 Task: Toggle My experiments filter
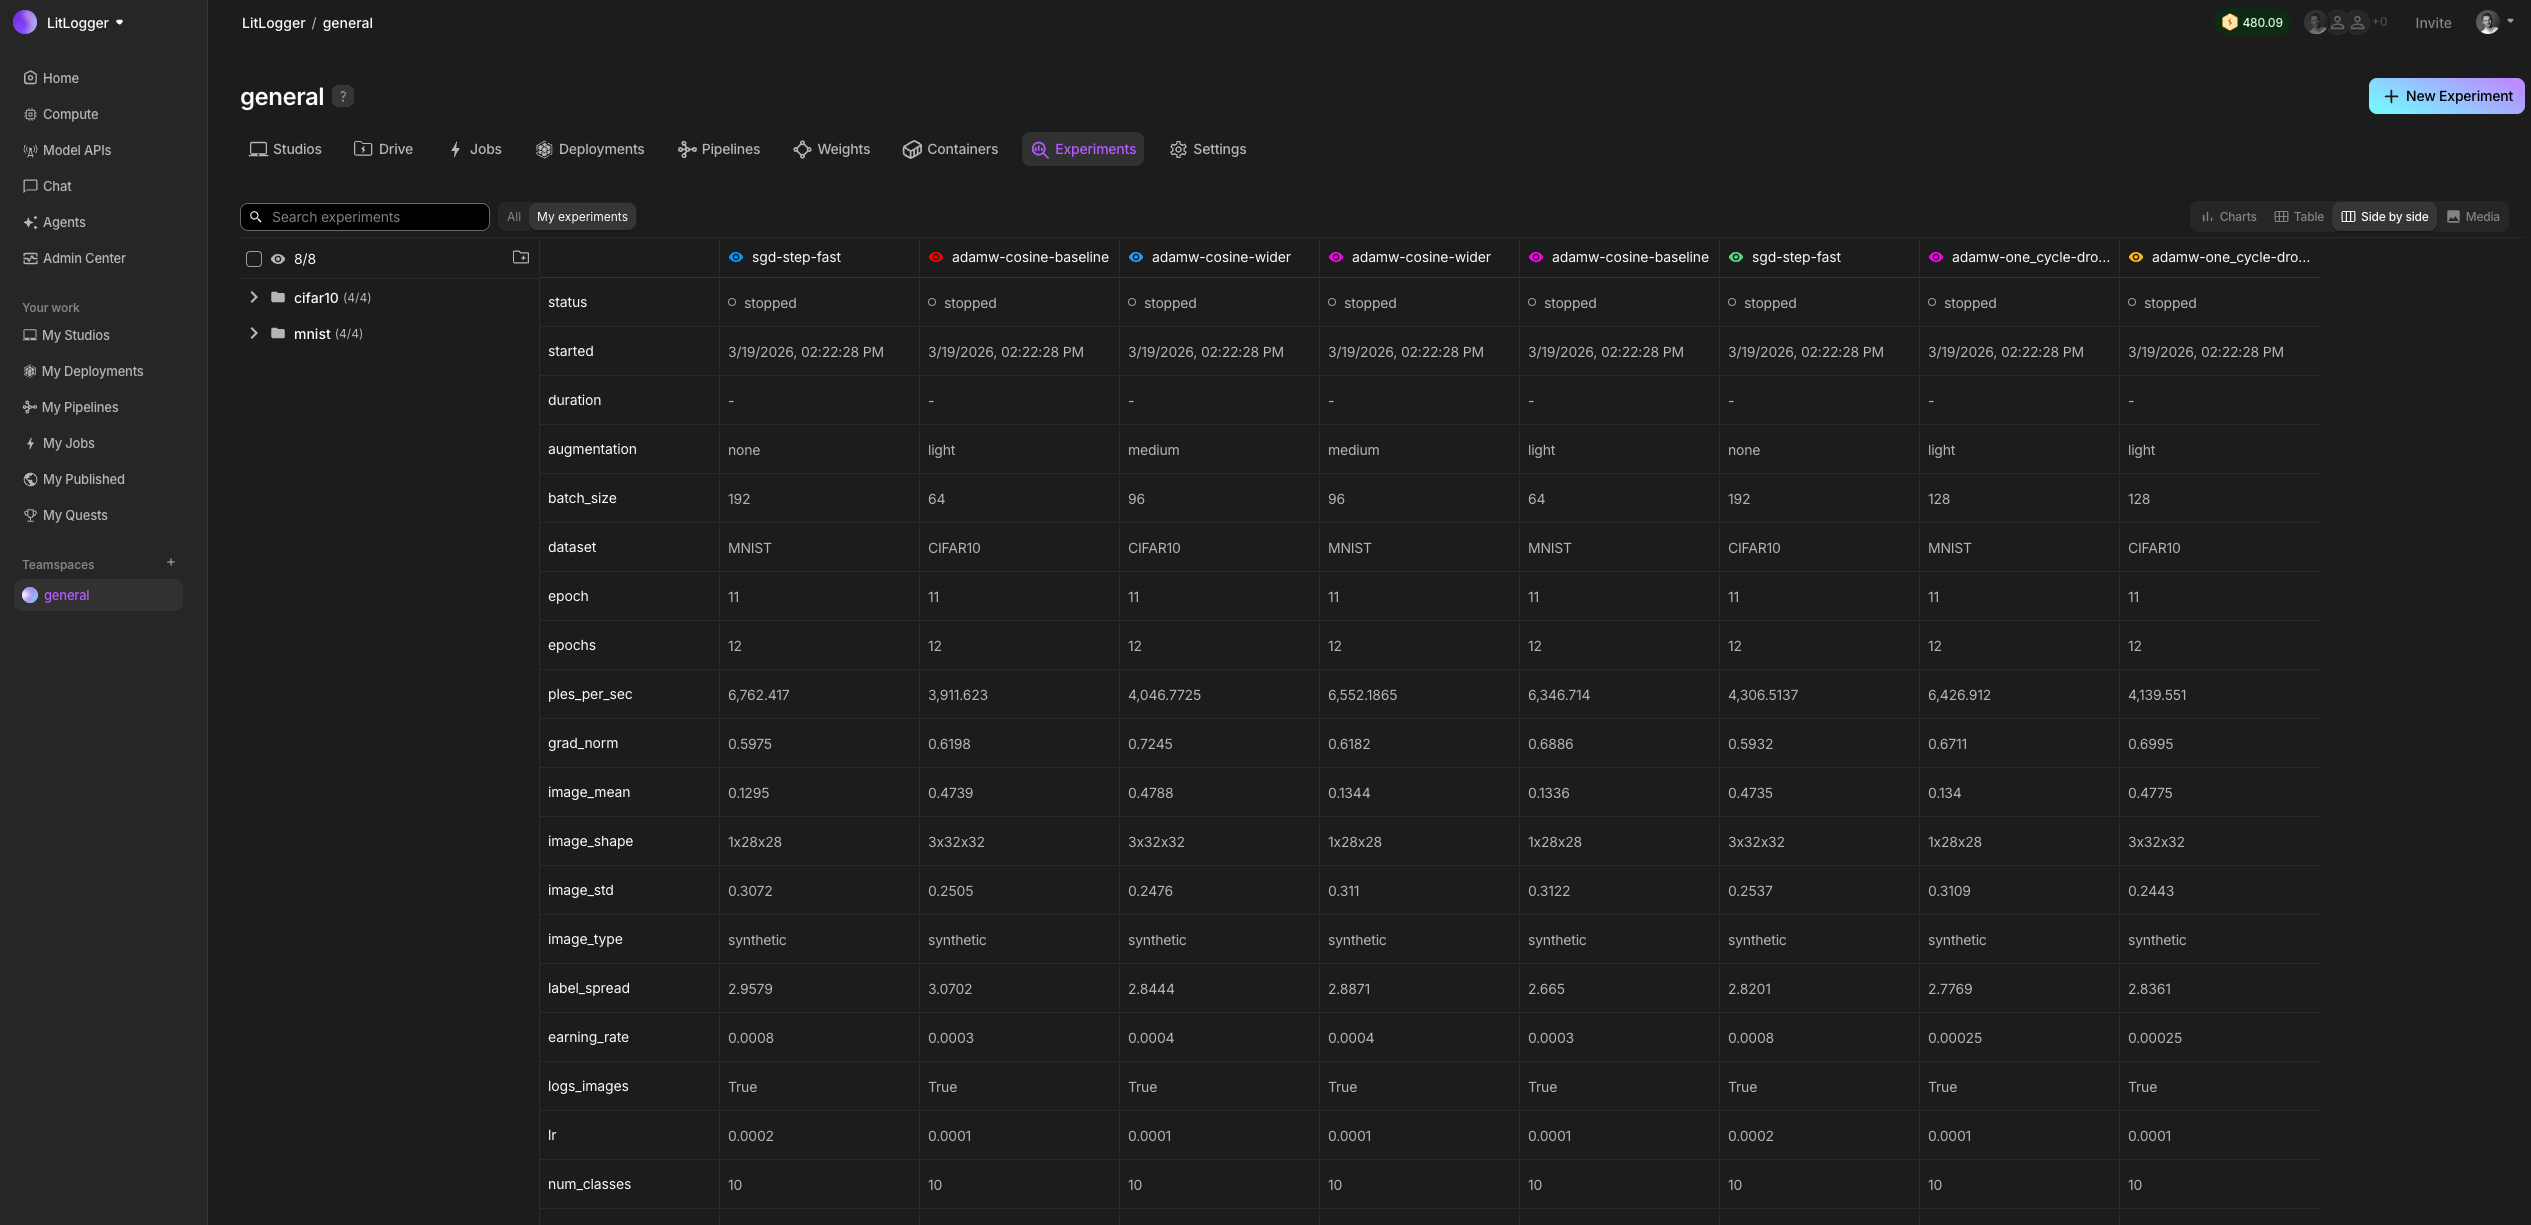[582, 217]
